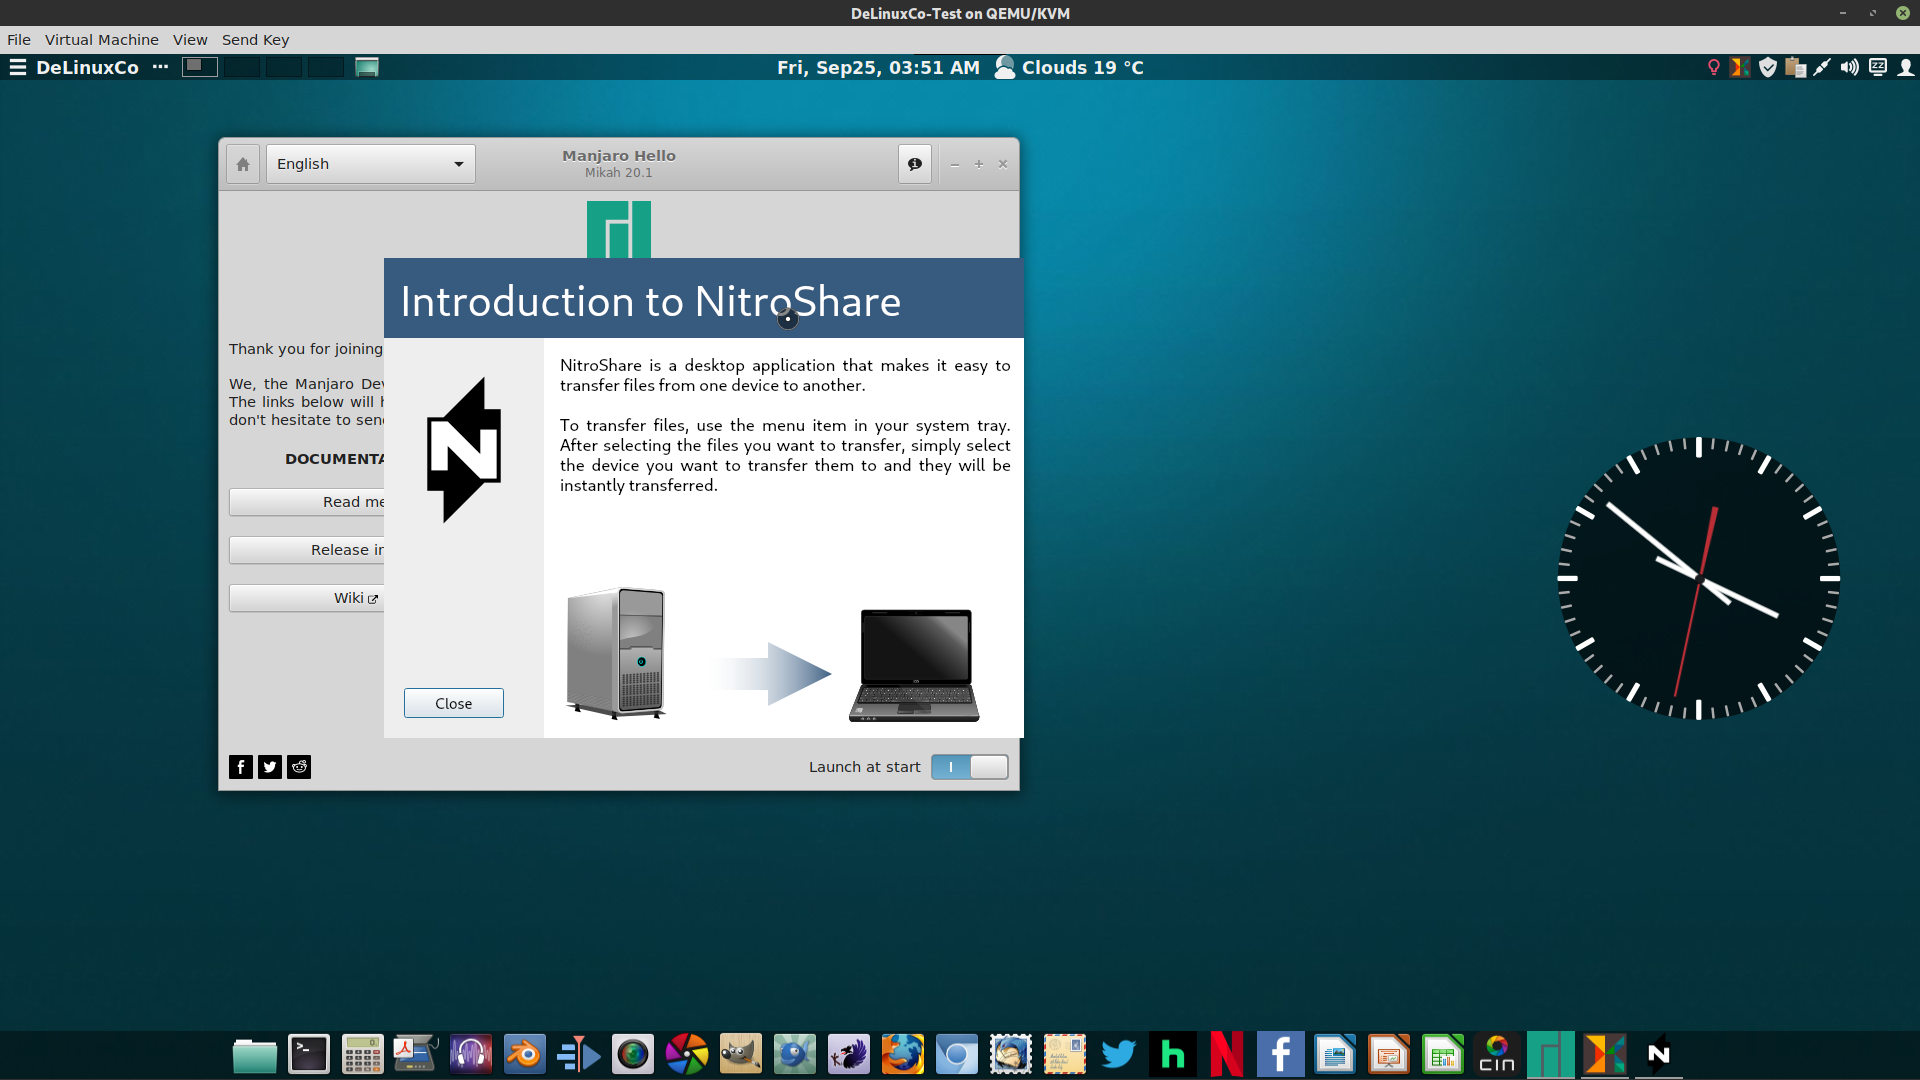1920x1080 pixels.
Task: Open Manjaro Twitter link icon
Action: pyautogui.click(x=270, y=767)
